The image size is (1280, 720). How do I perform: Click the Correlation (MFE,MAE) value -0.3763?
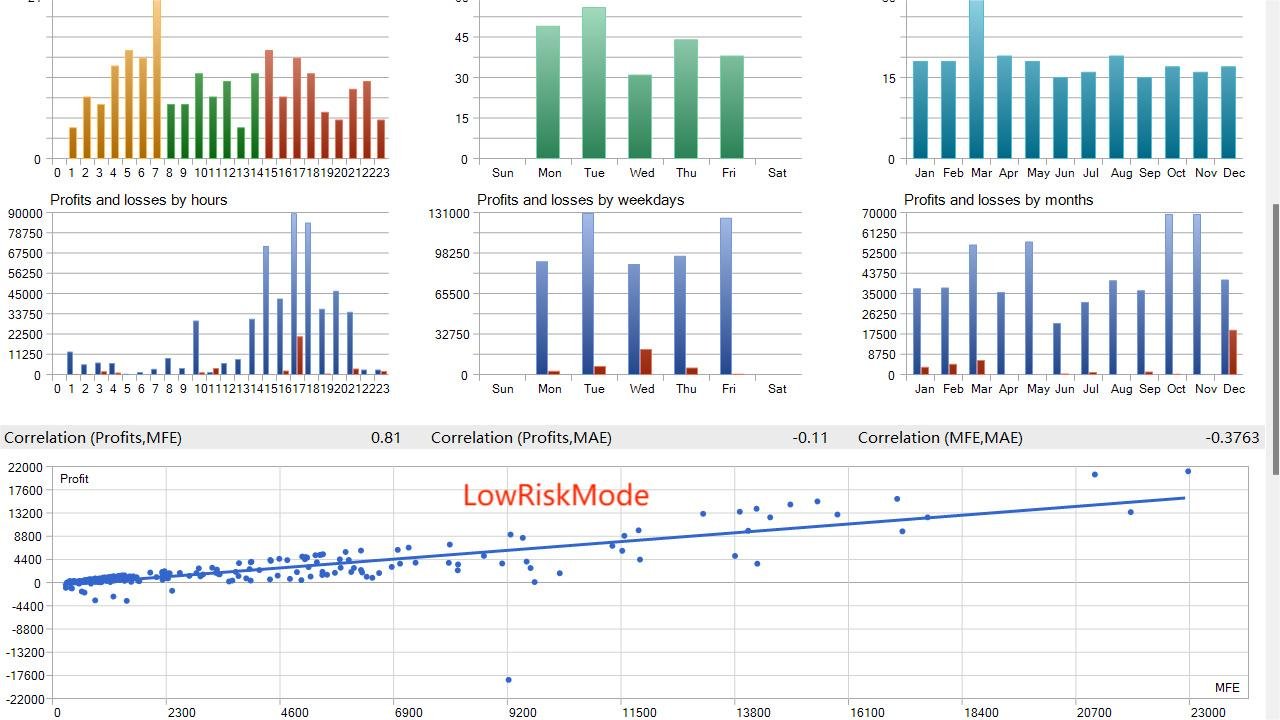(x=1232, y=437)
